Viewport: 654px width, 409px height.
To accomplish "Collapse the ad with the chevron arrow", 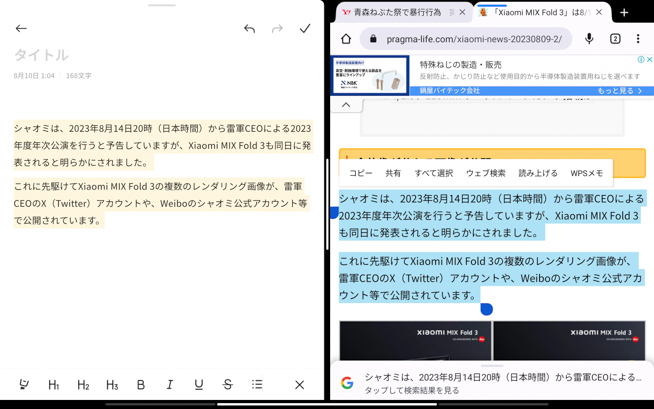I will pos(346,105).
